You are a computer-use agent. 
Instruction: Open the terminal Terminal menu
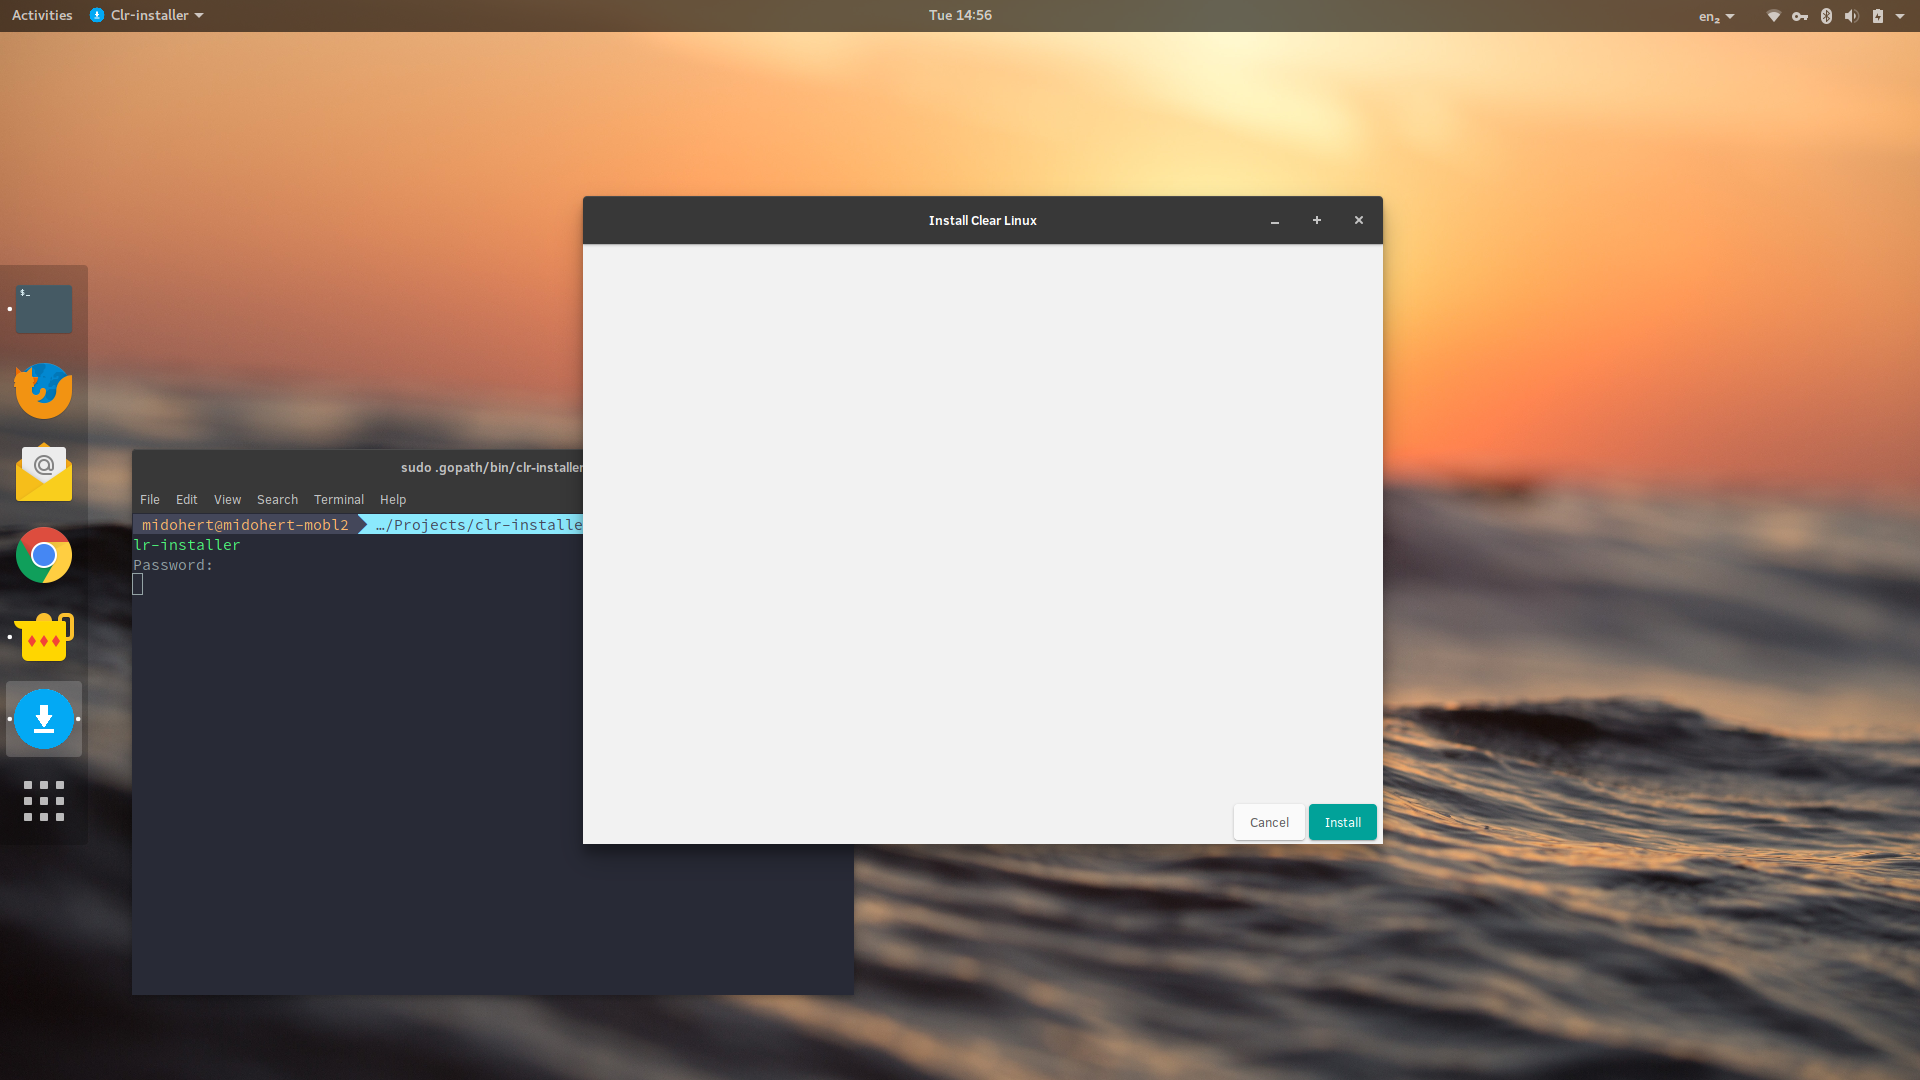click(x=339, y=500)
